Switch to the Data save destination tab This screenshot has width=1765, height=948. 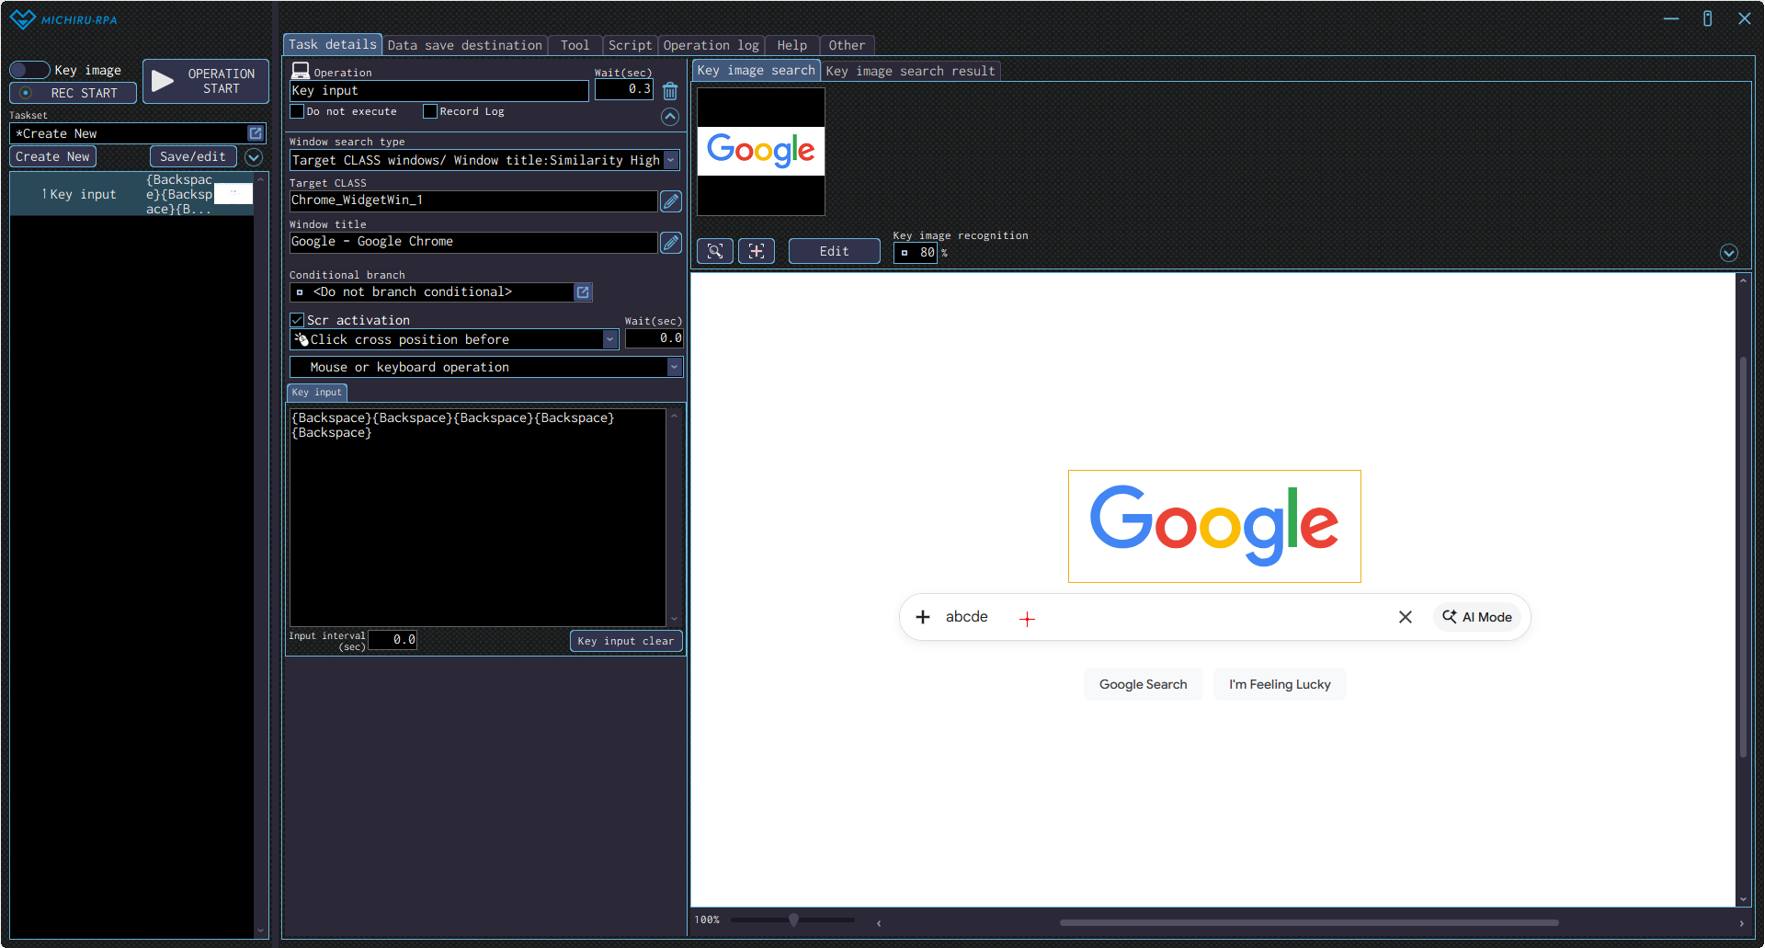(464, 45)
